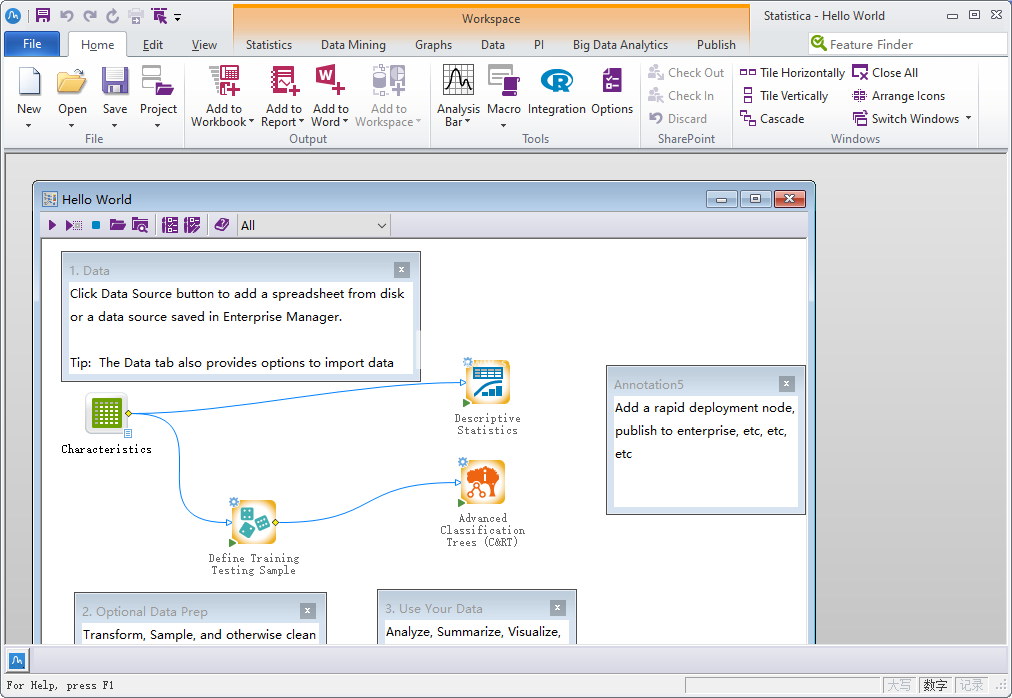The height and width of the screenshot is (698, 1012).
Task: Select the Advanced Classification Trees node
Action: [x=483, y=482]
